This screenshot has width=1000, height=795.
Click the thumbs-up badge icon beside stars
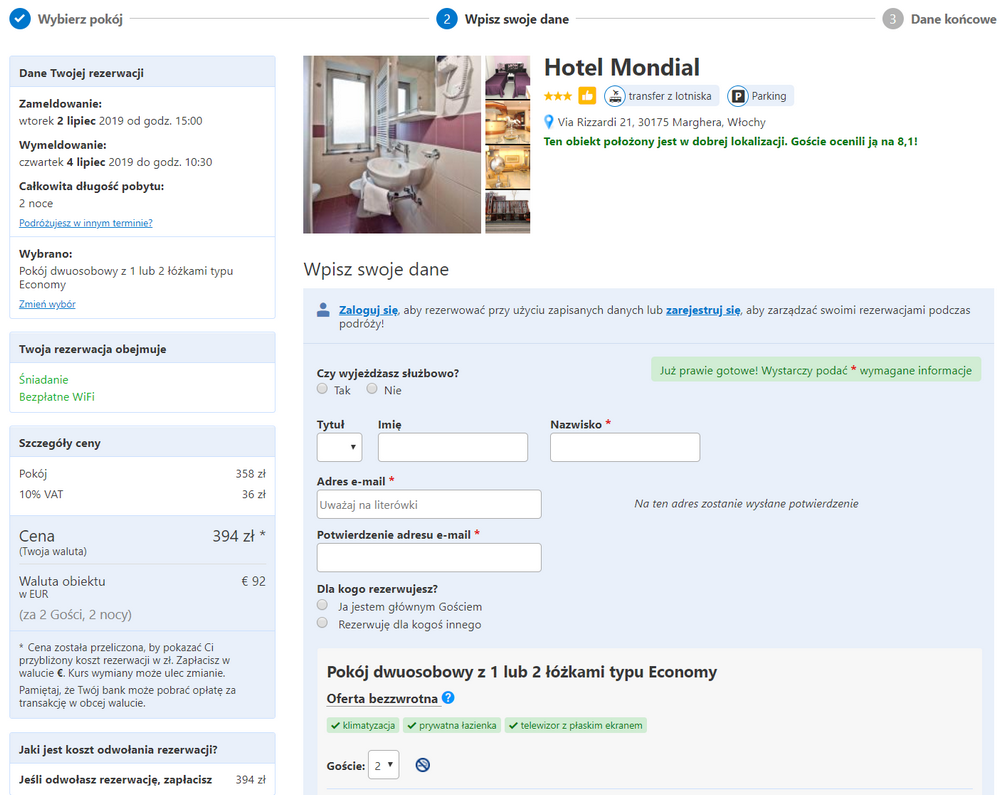tap(587, 96)
